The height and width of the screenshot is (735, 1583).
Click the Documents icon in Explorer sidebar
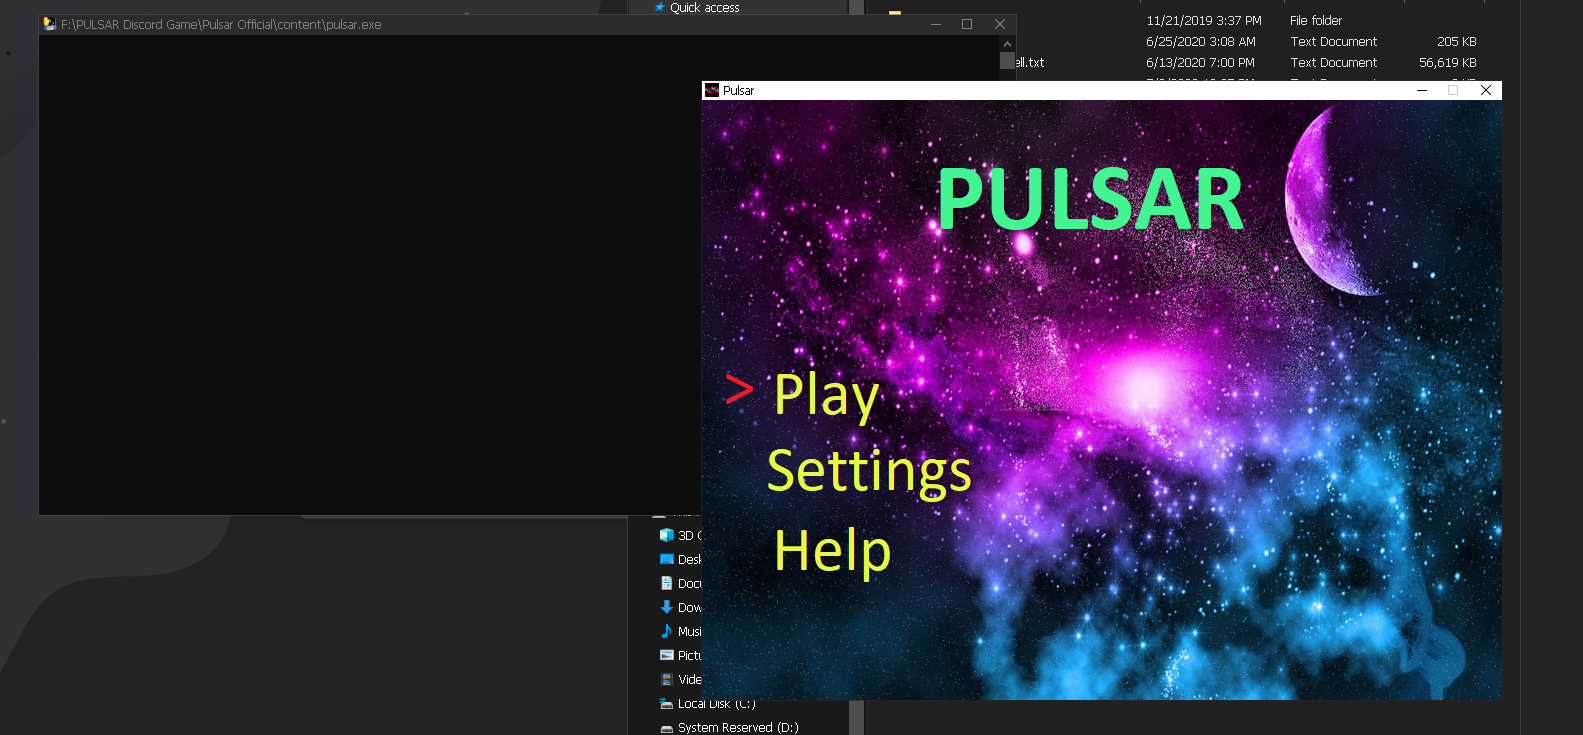point(666,583)
